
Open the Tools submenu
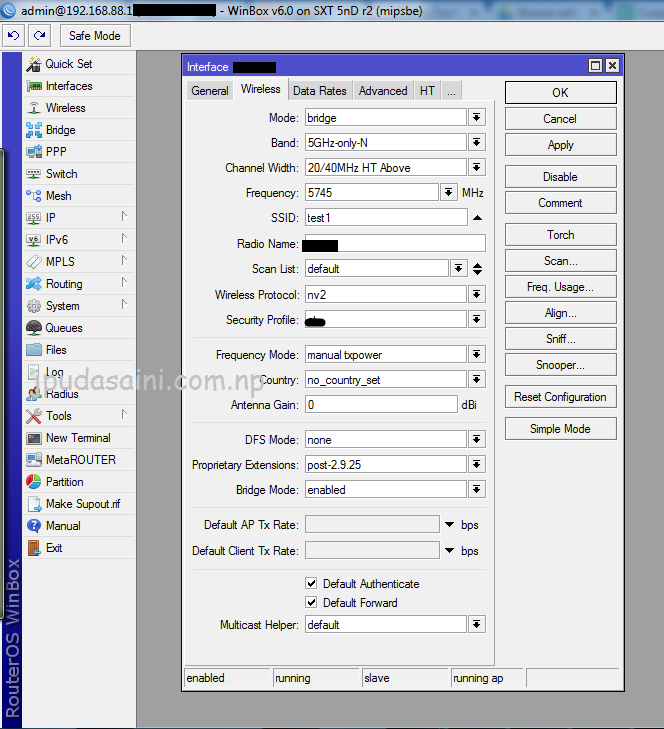point(79,416)
